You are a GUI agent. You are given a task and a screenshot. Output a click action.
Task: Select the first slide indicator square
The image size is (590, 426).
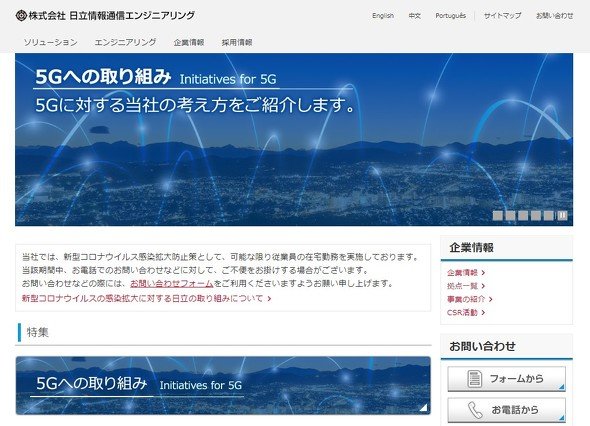click(497, 216)
